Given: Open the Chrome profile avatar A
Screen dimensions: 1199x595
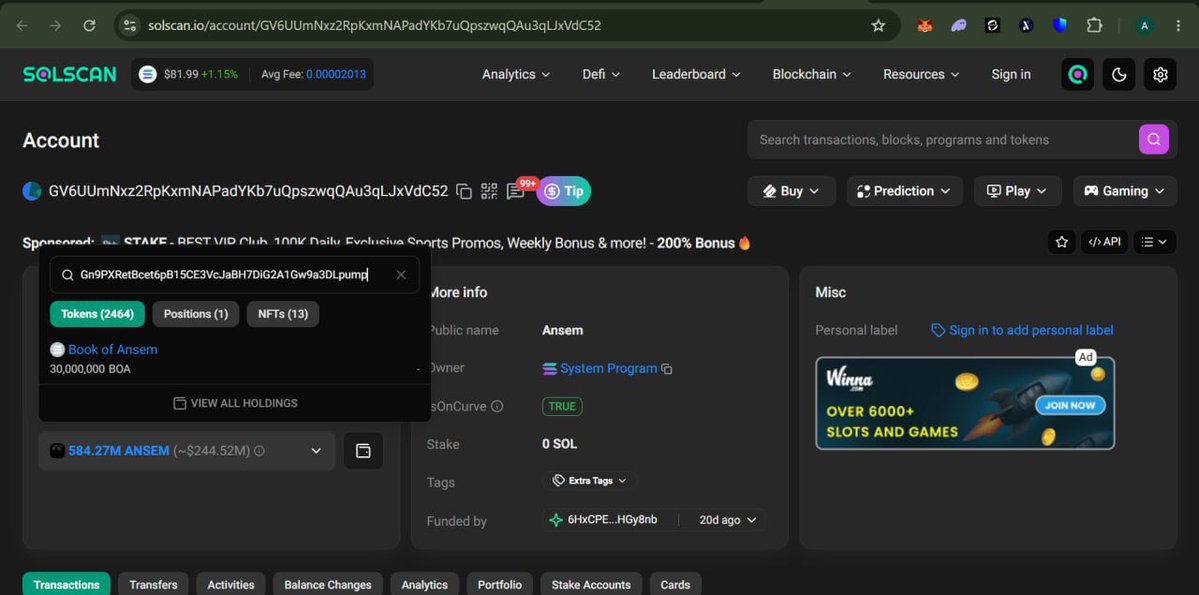Looking at the screenshot, I should pos(1144,25).
